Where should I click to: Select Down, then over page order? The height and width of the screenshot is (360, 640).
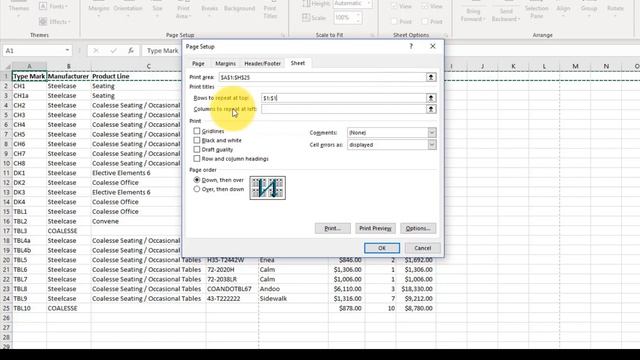[197, 180]
